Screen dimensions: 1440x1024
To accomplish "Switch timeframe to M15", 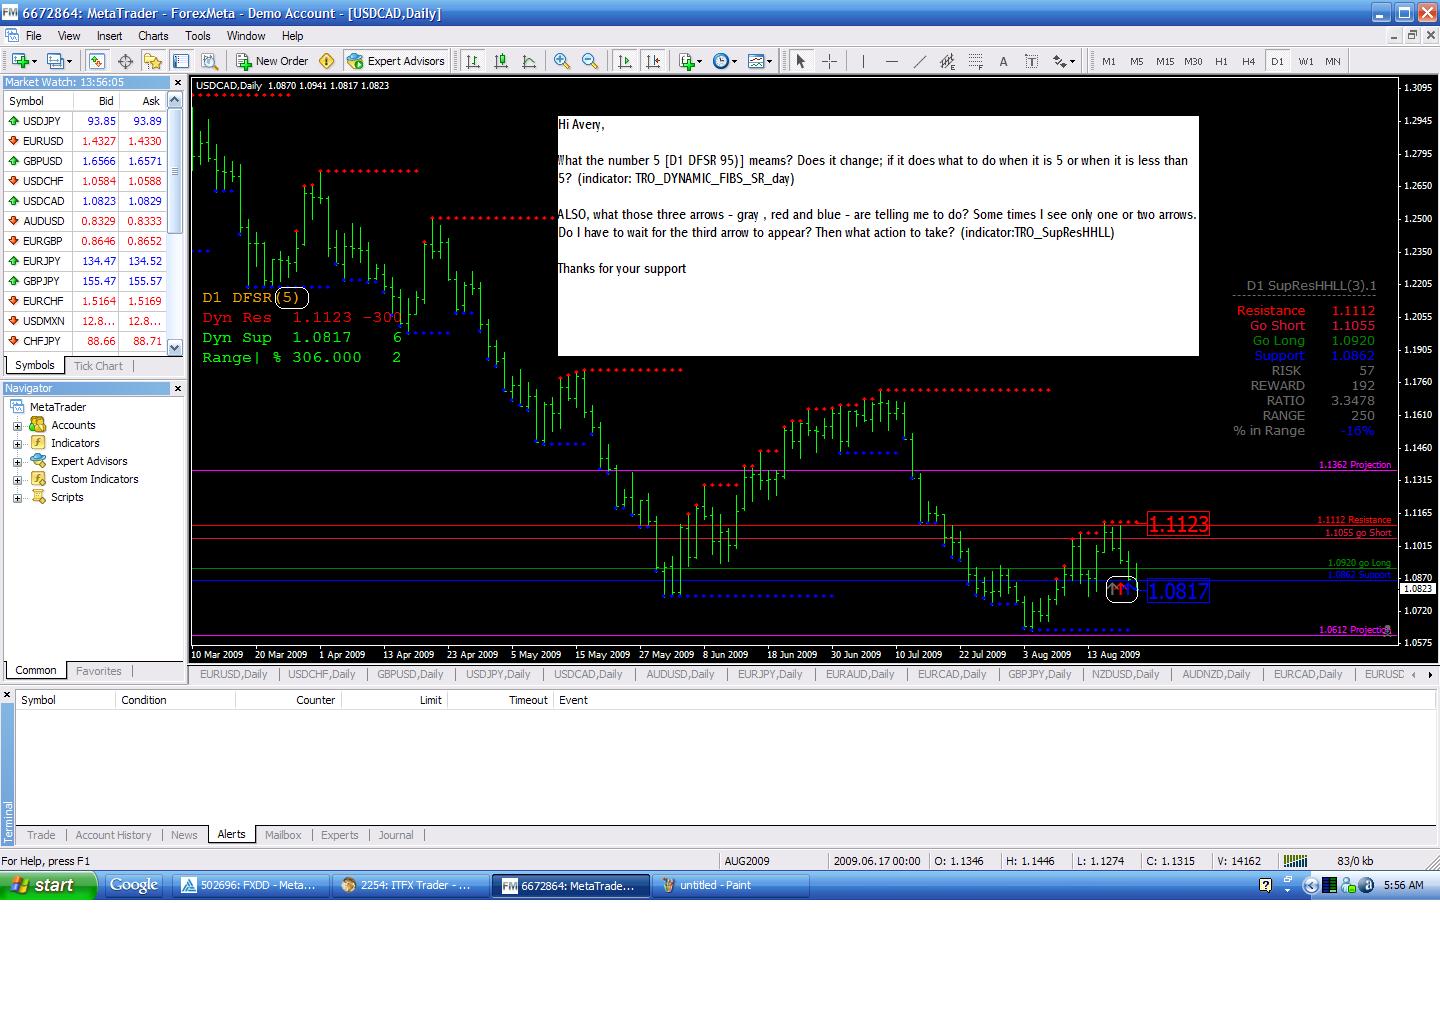I will (1165, 61).
